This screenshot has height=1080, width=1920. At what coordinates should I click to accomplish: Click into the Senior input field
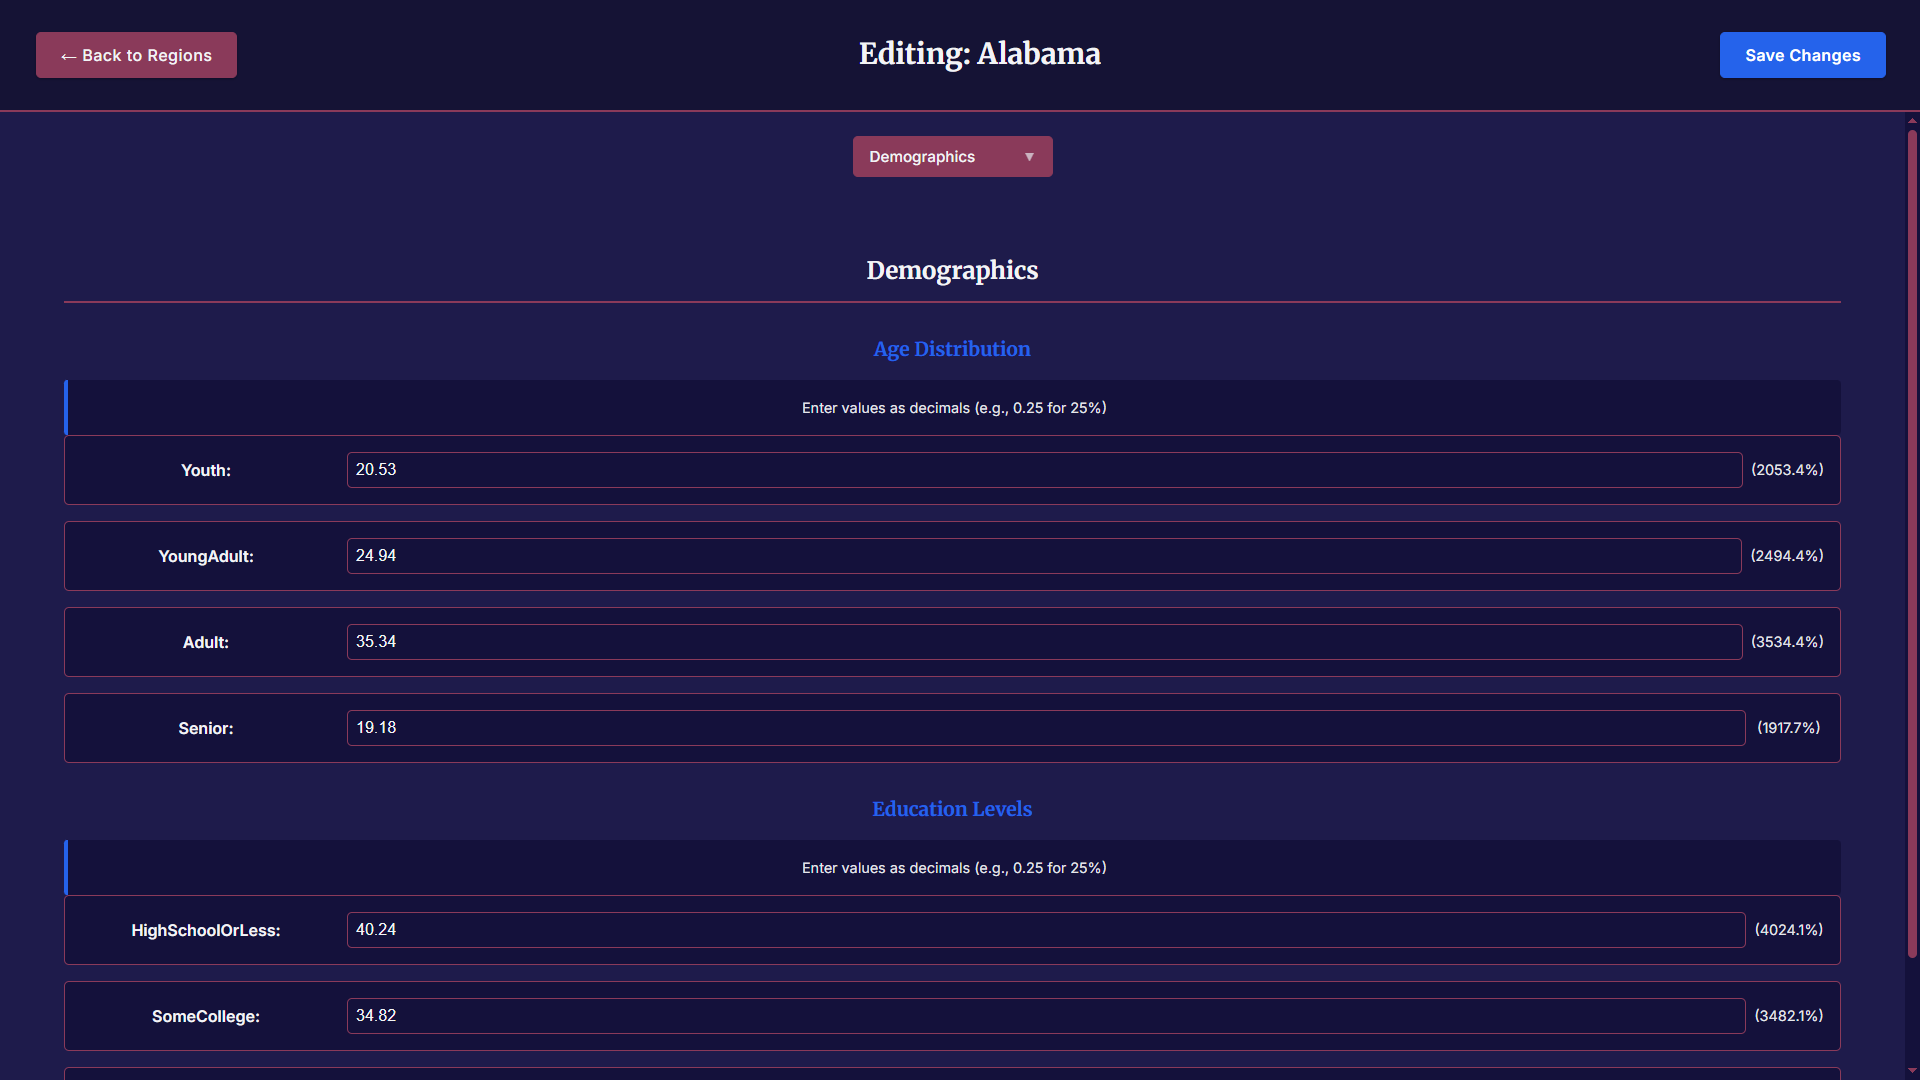[x=1045, y=728]
